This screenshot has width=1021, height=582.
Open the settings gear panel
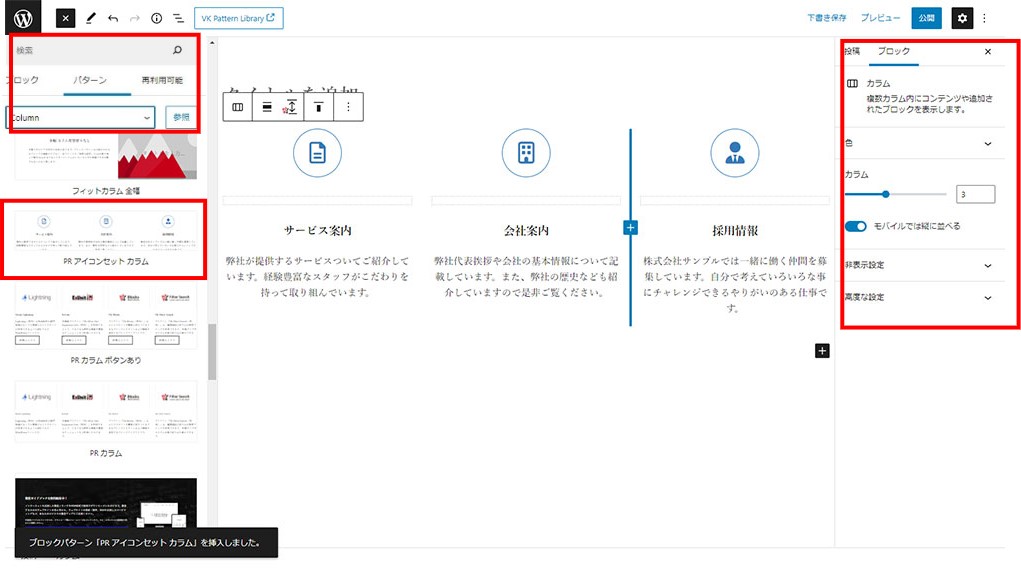coord(961,18)
